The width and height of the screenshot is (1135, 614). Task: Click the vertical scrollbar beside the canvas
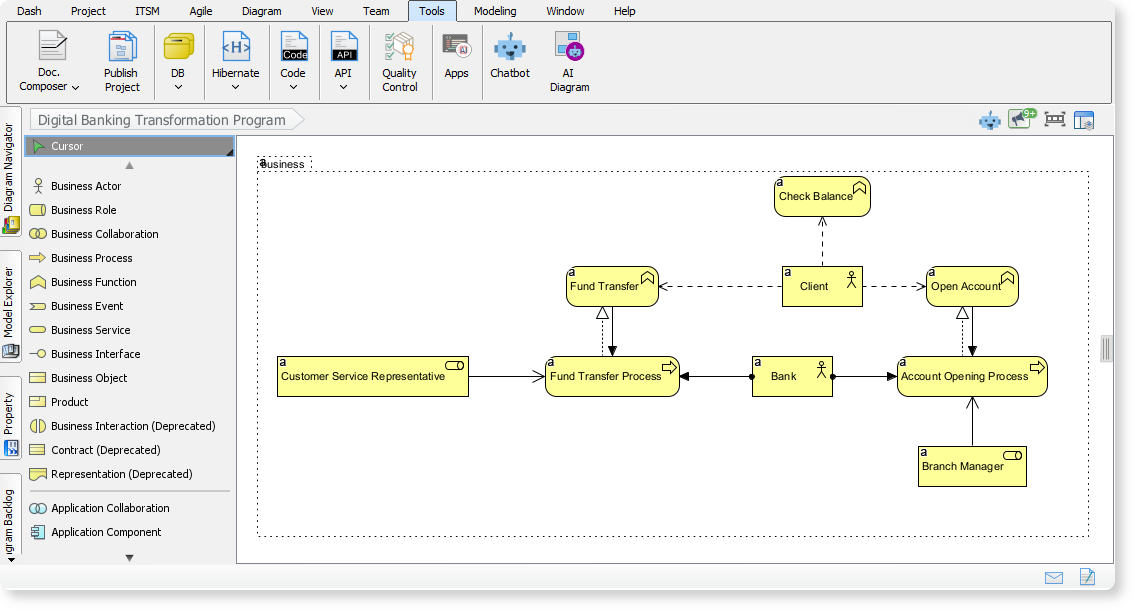click(x=1106, y=349)
